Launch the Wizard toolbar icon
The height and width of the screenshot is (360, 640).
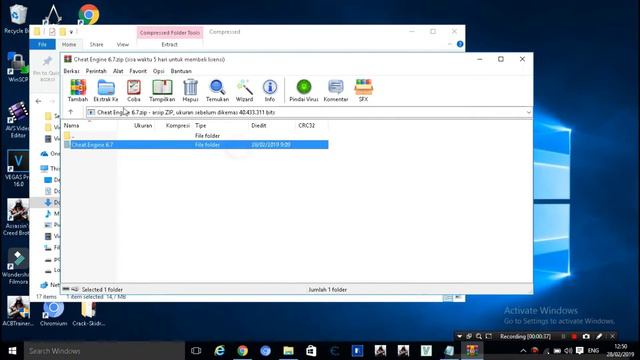244,91
